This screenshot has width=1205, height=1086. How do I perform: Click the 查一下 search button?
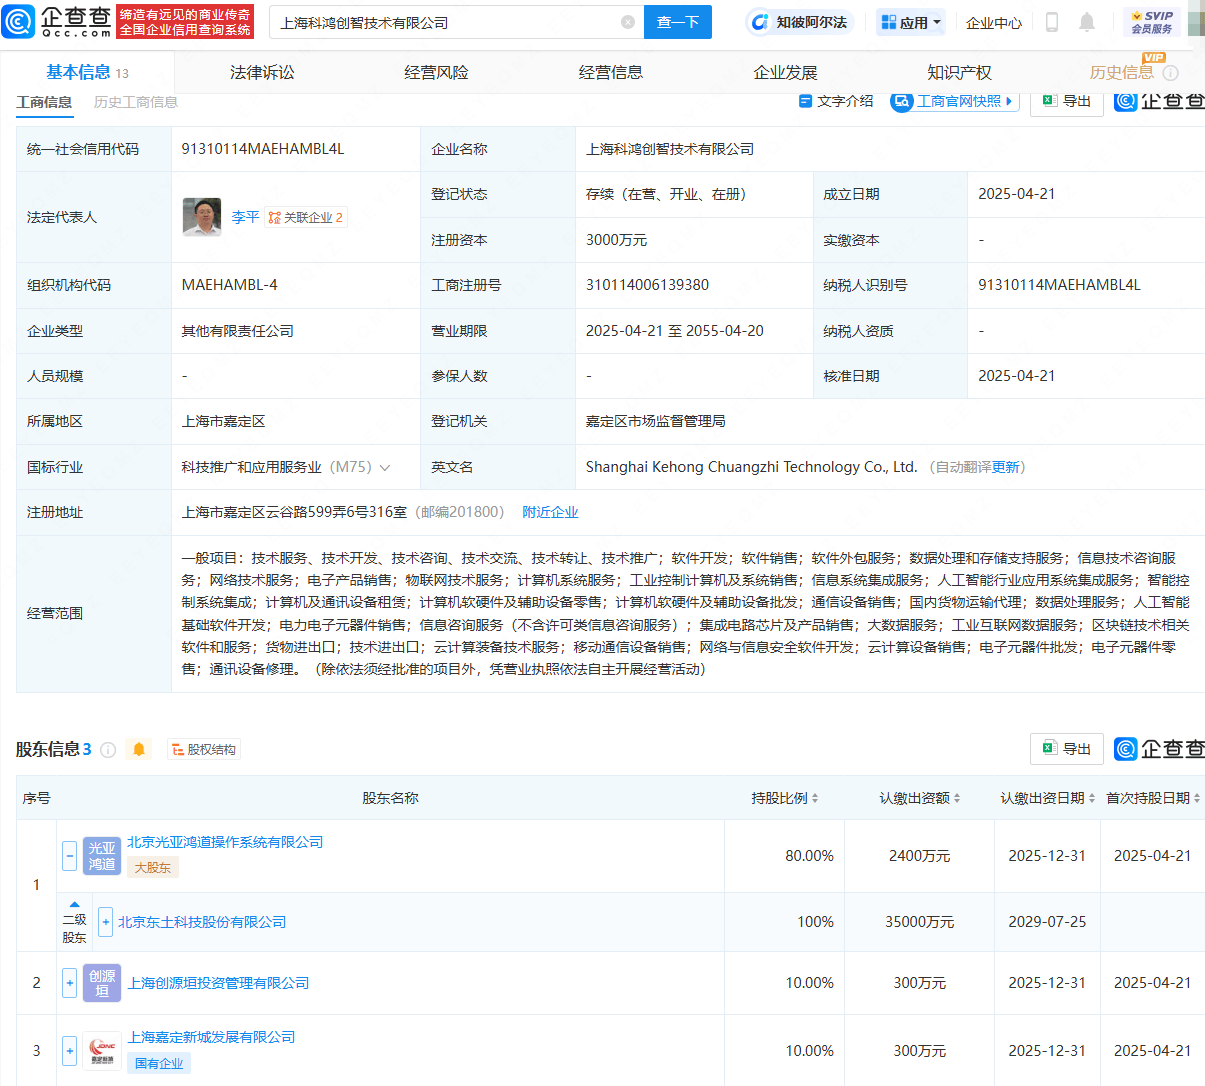coord(678,22)
